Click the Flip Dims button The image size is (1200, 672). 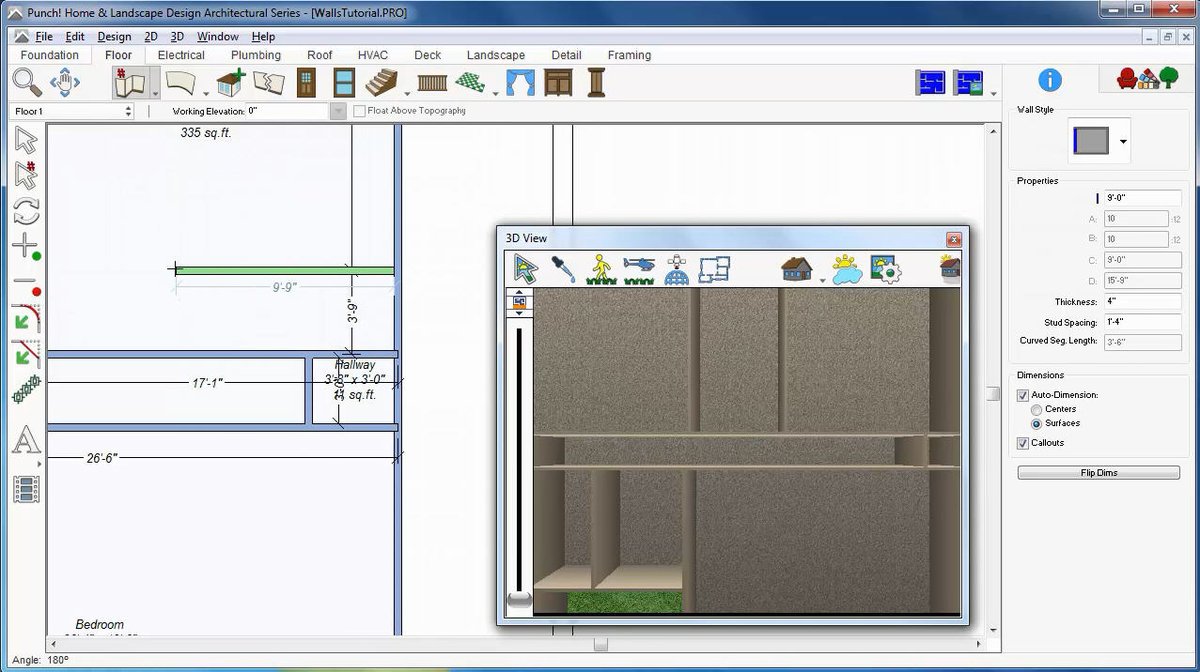coord(1099,472)
